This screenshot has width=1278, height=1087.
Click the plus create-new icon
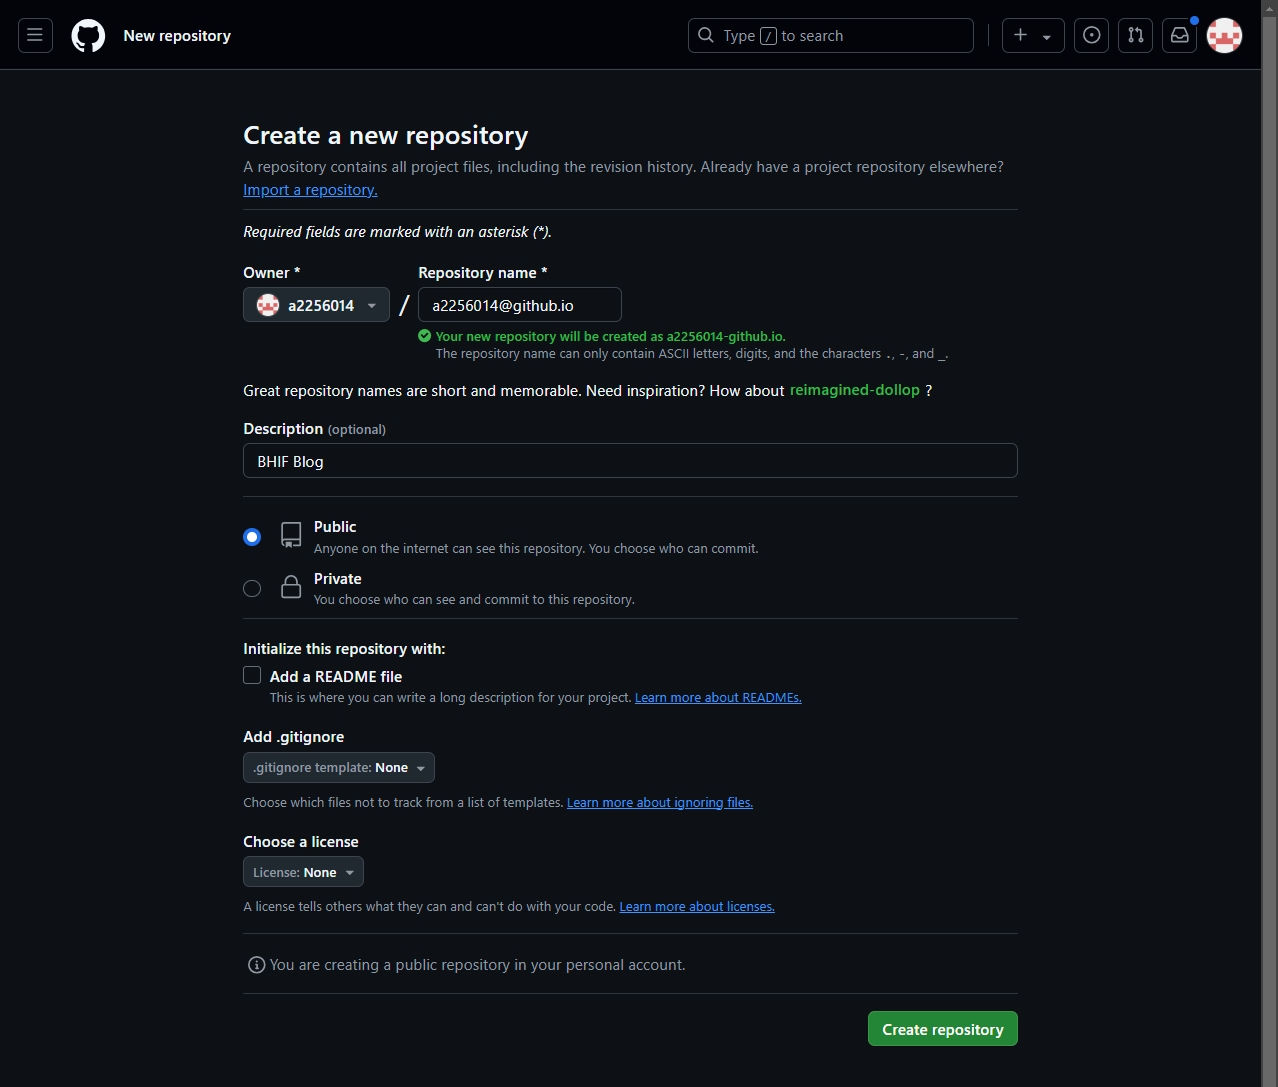[1020, 35]
